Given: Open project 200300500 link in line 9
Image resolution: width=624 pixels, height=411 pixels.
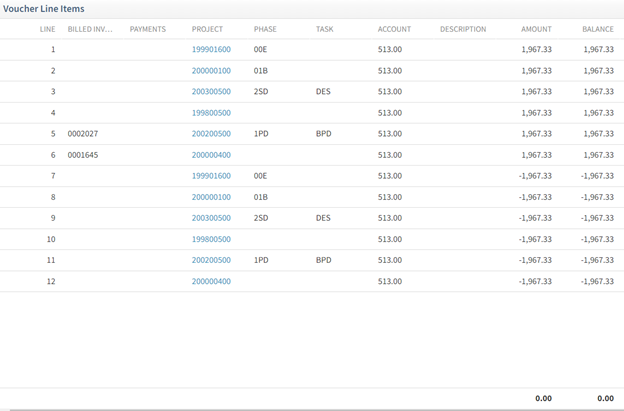Looking at the screenshot, I should (211, 218).
